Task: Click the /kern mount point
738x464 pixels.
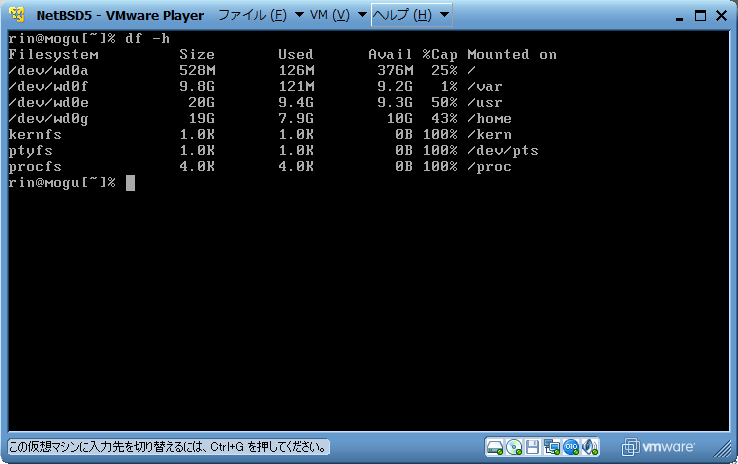Action: [489, 135]
